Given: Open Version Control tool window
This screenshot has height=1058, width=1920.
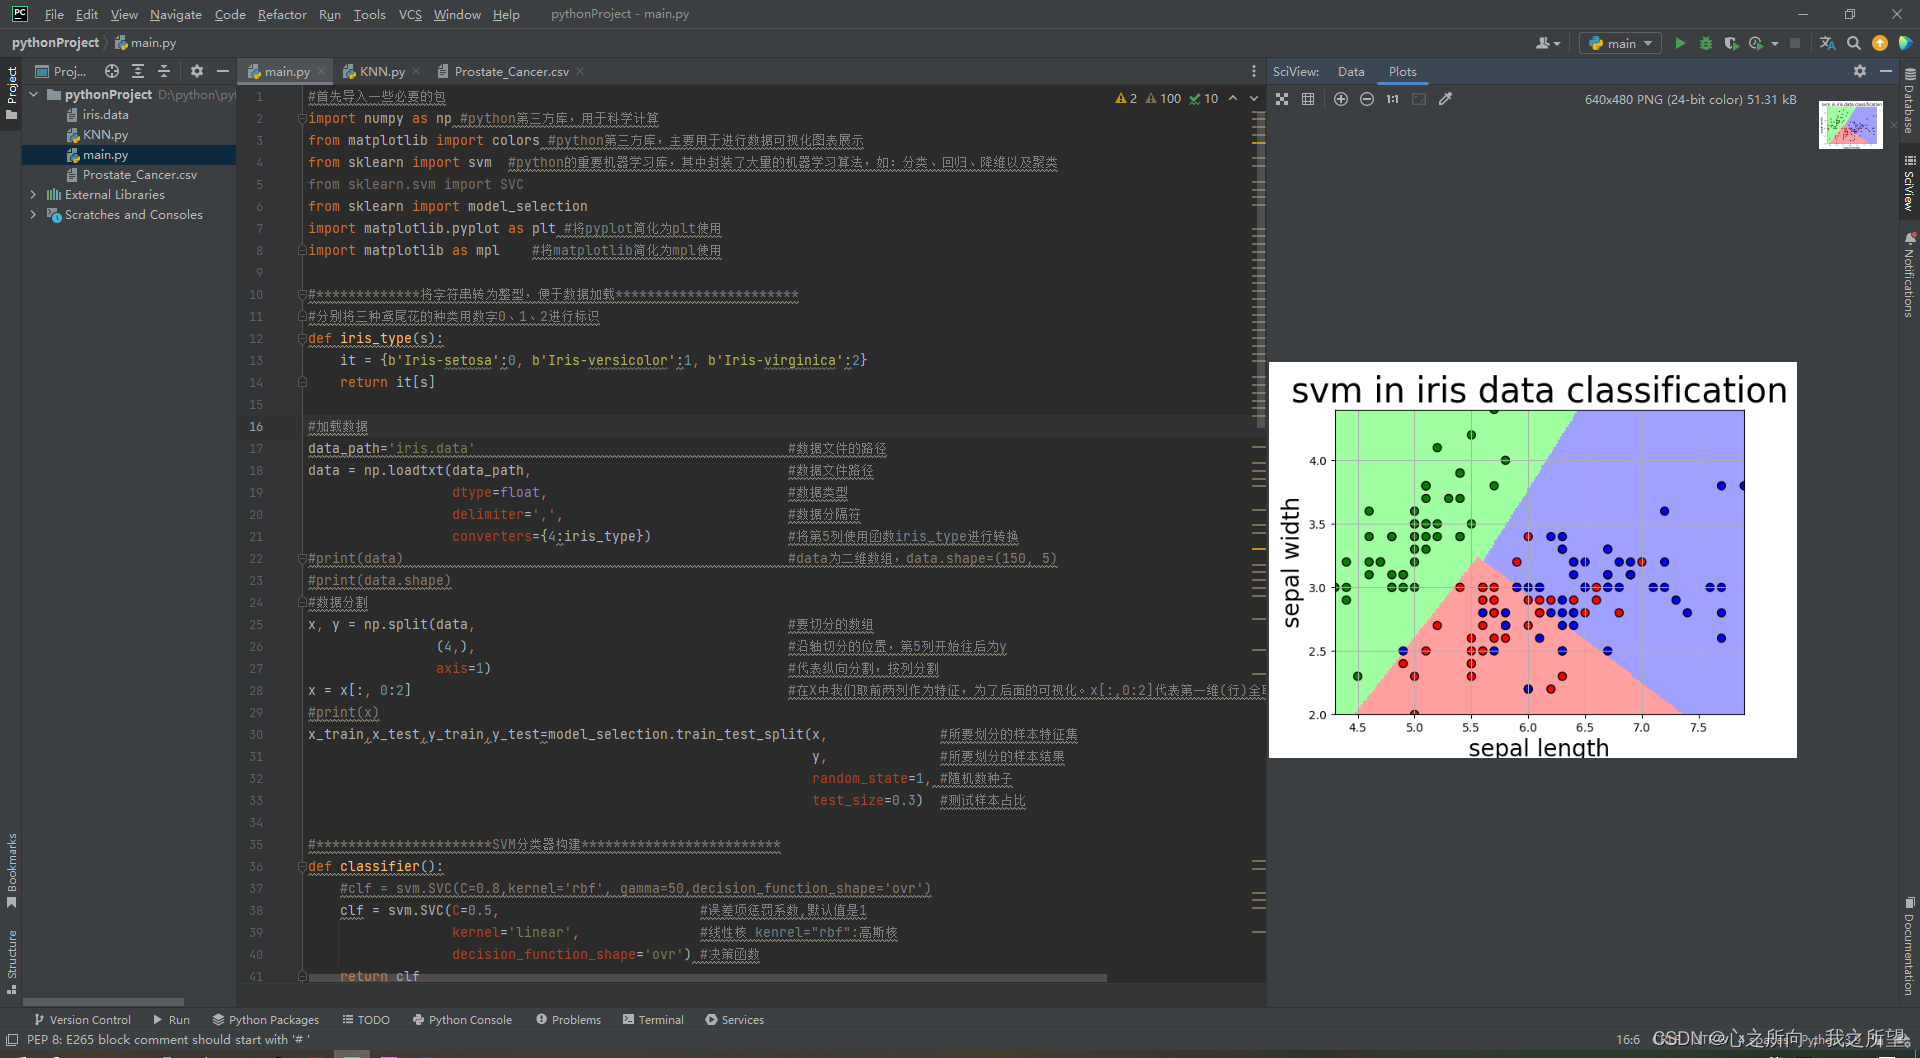Looking at the screenshot, I should tap(82, 1019).
